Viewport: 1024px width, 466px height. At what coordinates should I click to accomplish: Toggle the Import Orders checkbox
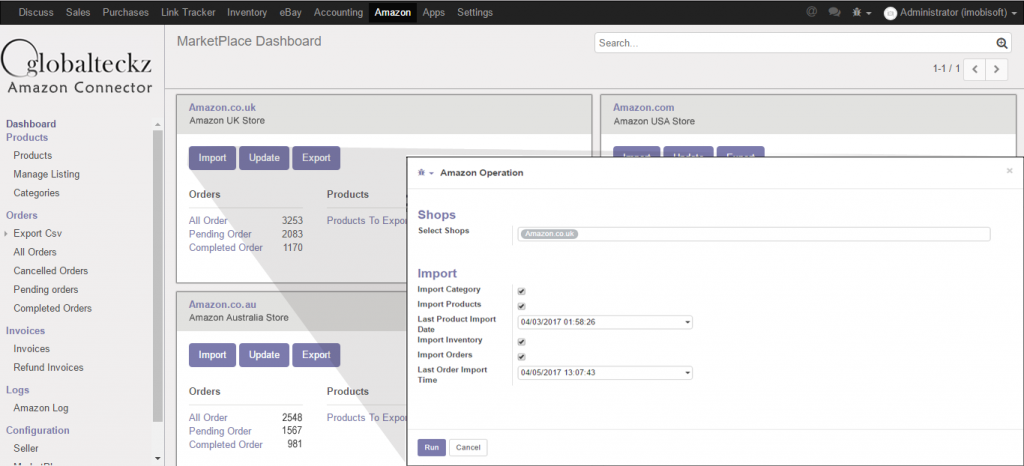click(522, 356)
